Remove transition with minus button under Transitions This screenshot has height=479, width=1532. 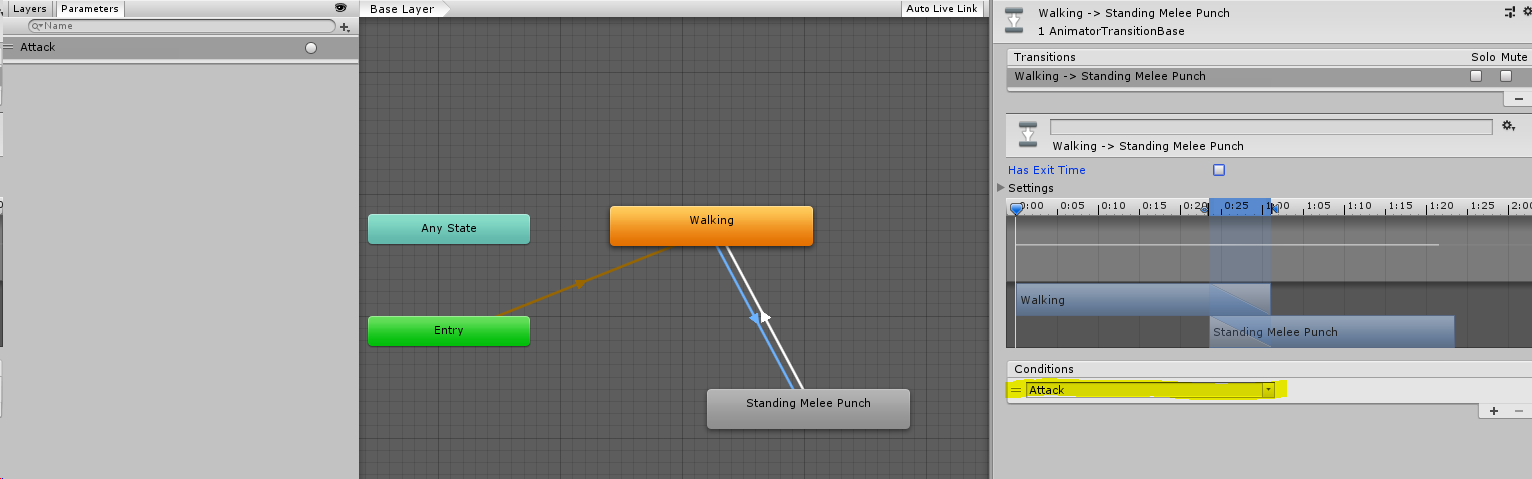(x=1518, y=99)
